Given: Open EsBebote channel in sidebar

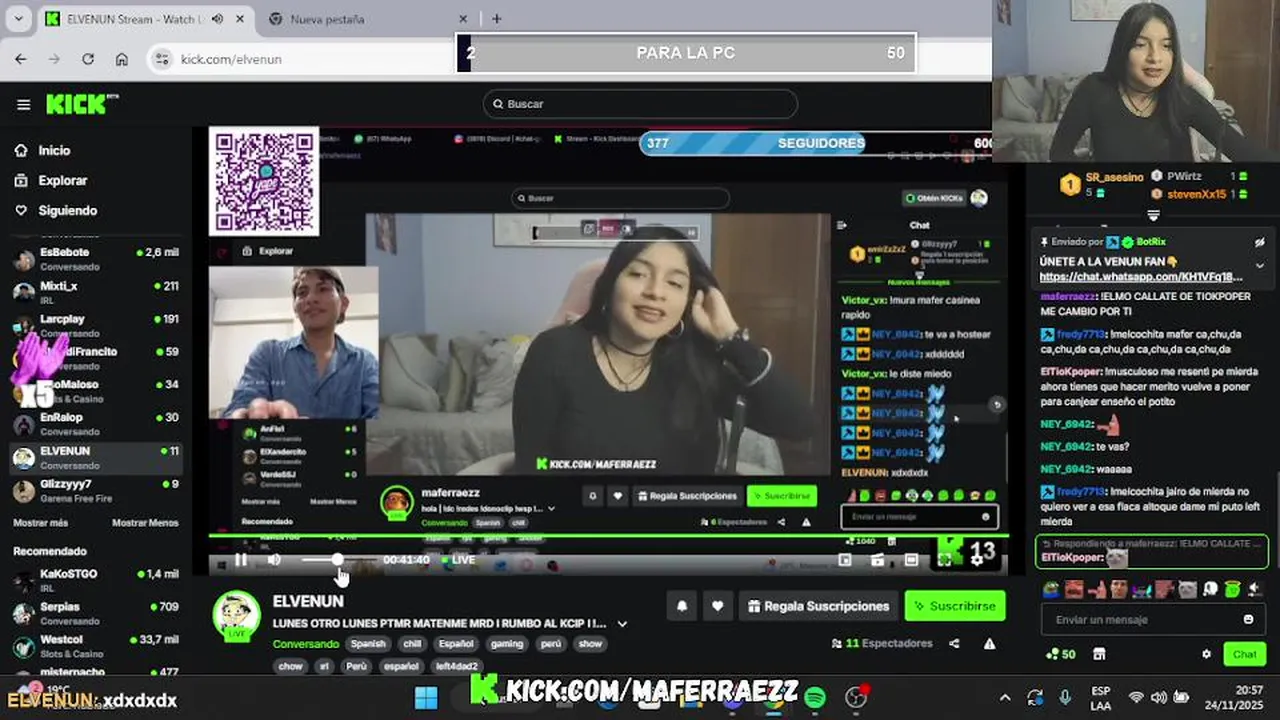Looking at the screenshot, I should point(96,259).
